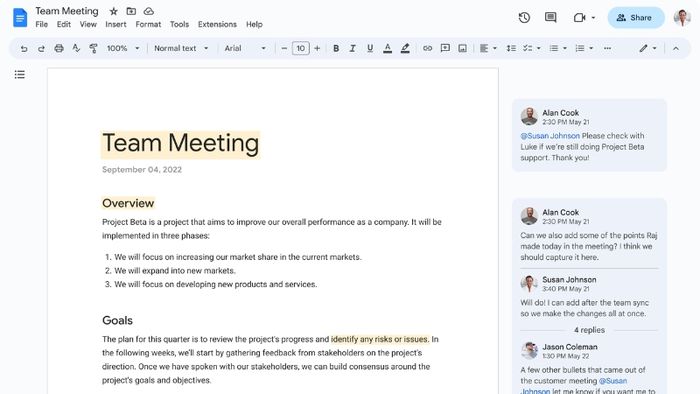
Task: Star the Team Meeting document
Action: pos(113,11)
